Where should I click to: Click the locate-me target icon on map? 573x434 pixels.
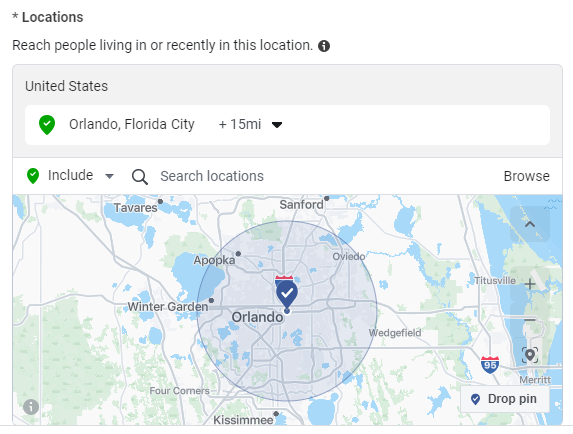point(530,355)
